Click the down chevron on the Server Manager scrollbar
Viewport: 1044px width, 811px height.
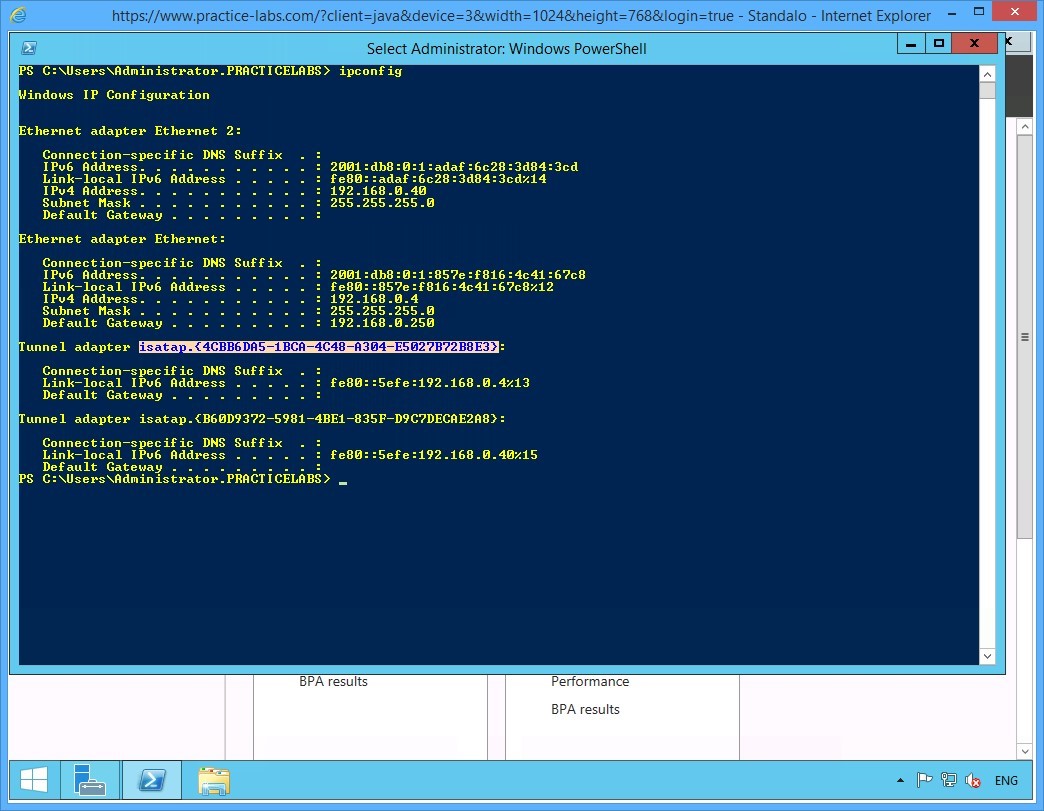(1025, 751)
